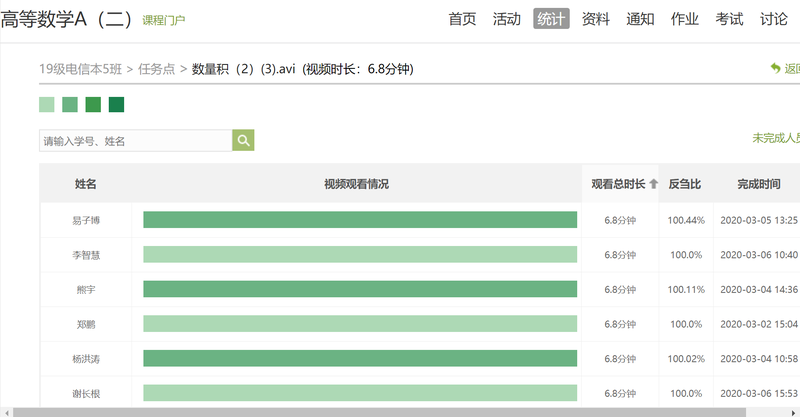Viewport: 800px width, 417px height.
Task: Click 6.8分钟 duration in 易子博 row
Action: tap(620, 220)
